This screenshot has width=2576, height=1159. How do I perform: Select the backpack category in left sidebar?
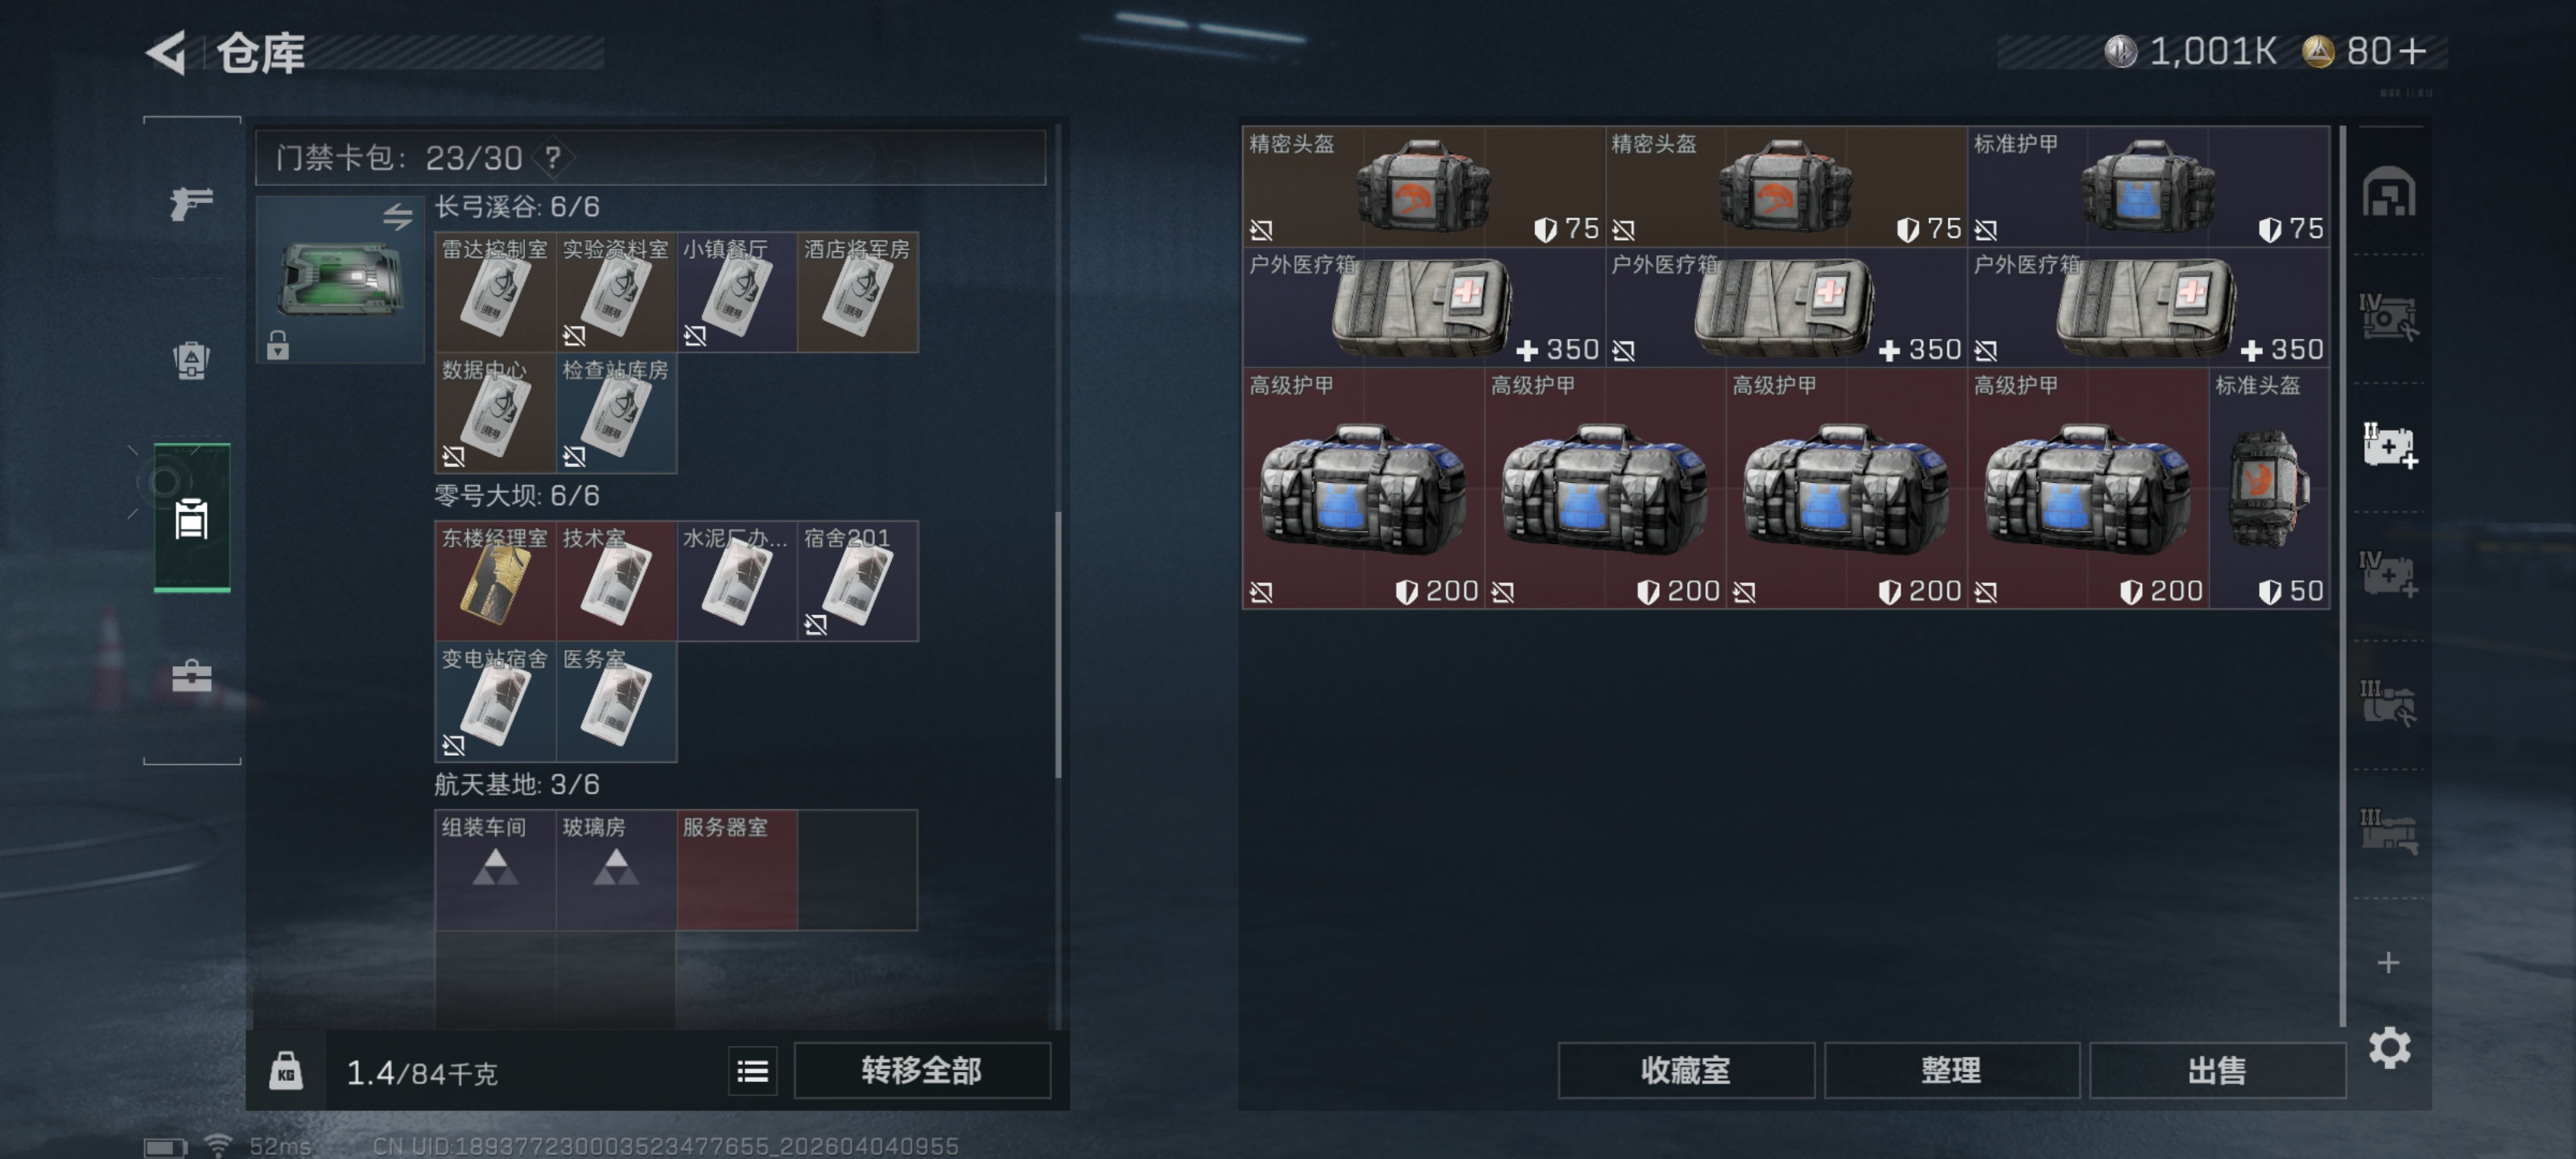coord(191,360)
